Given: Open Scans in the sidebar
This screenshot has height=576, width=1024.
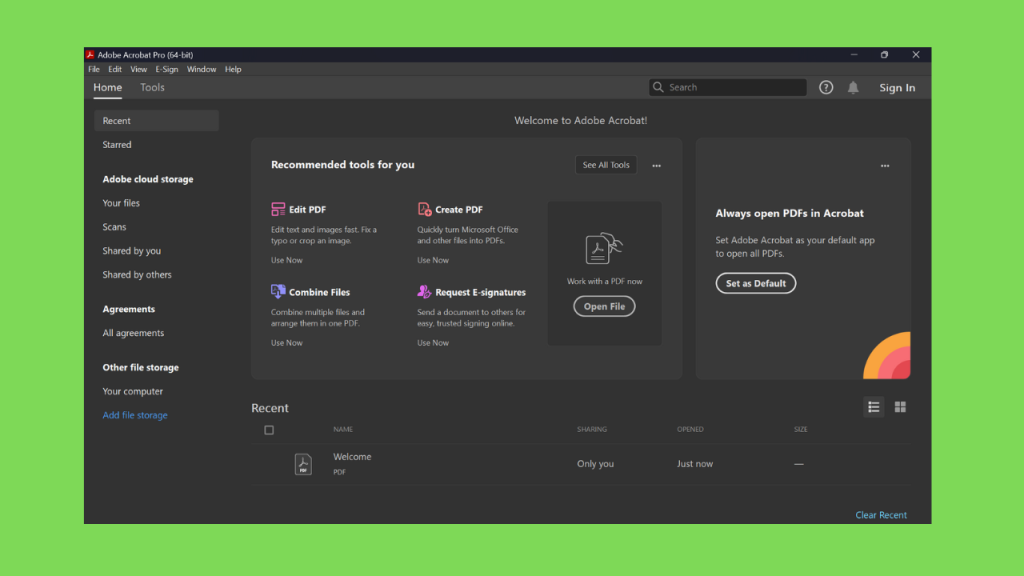Looking at the screenshot, I should pos(114,227).
